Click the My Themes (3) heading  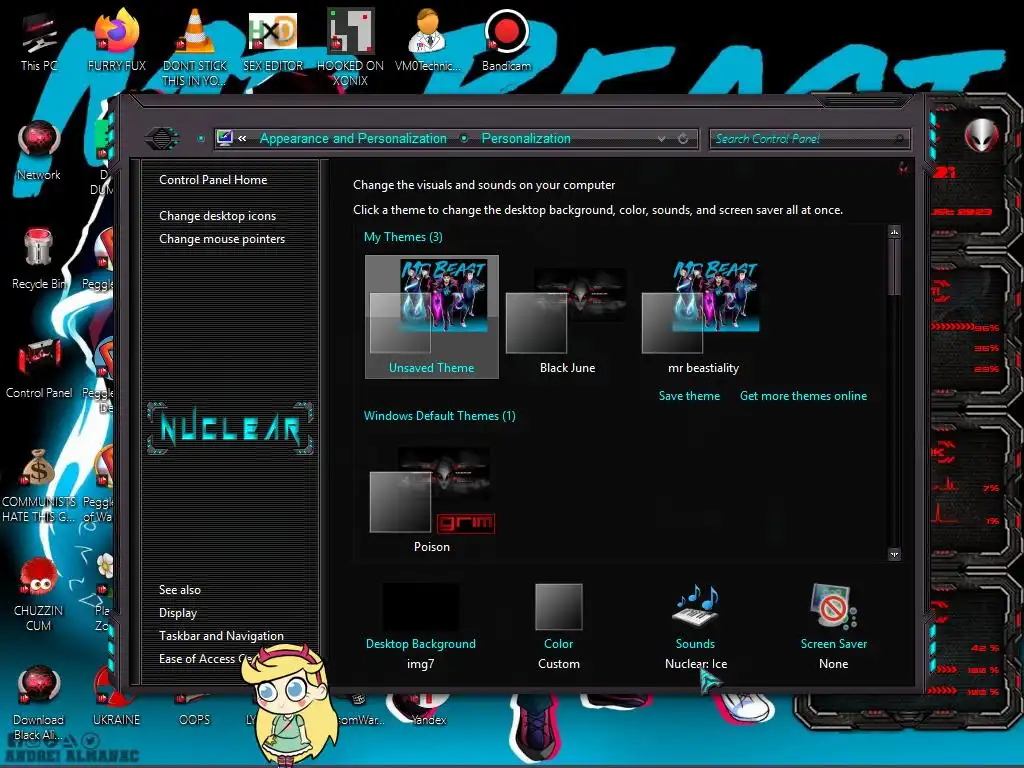tap(403, 237)
